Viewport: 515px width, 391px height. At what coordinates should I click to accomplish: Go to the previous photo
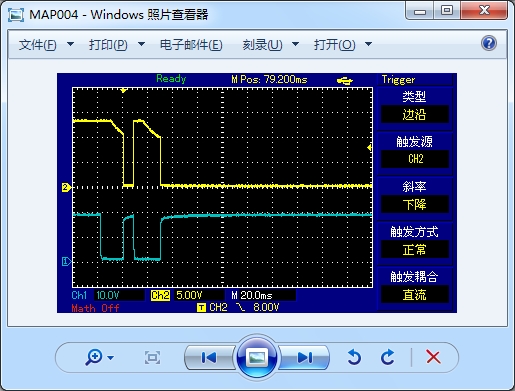tap(209, 358)
